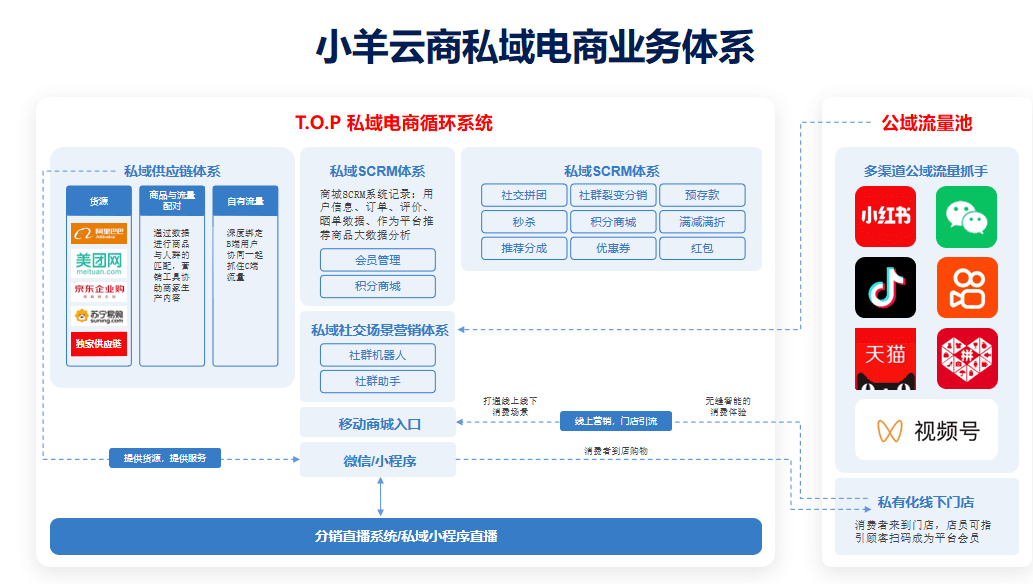1033x584 pixels.
Task: Select the 推荐分成 box
Action: [524, 248]
